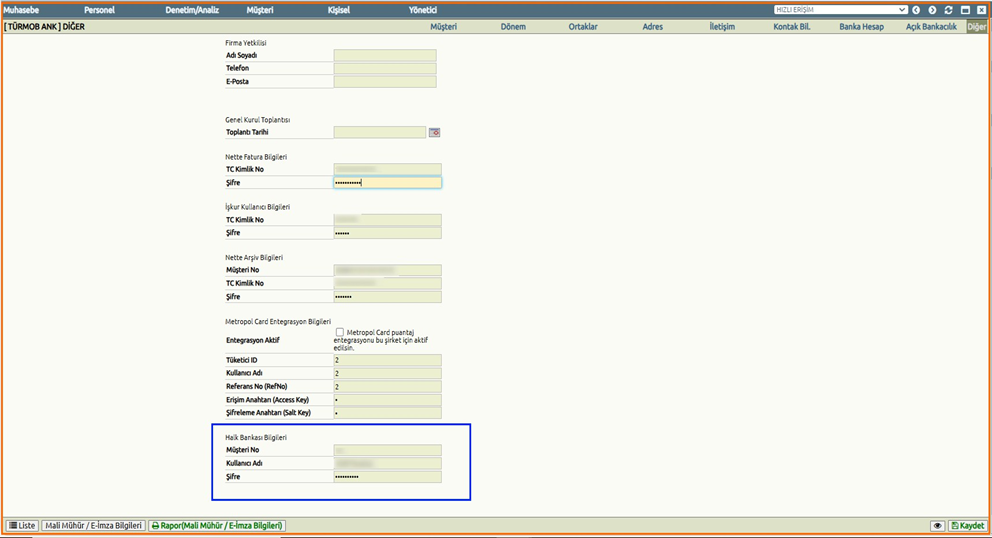Switch to the Banka Hesap tab
This screenshot has height=538, width=992.
[862, 27]
